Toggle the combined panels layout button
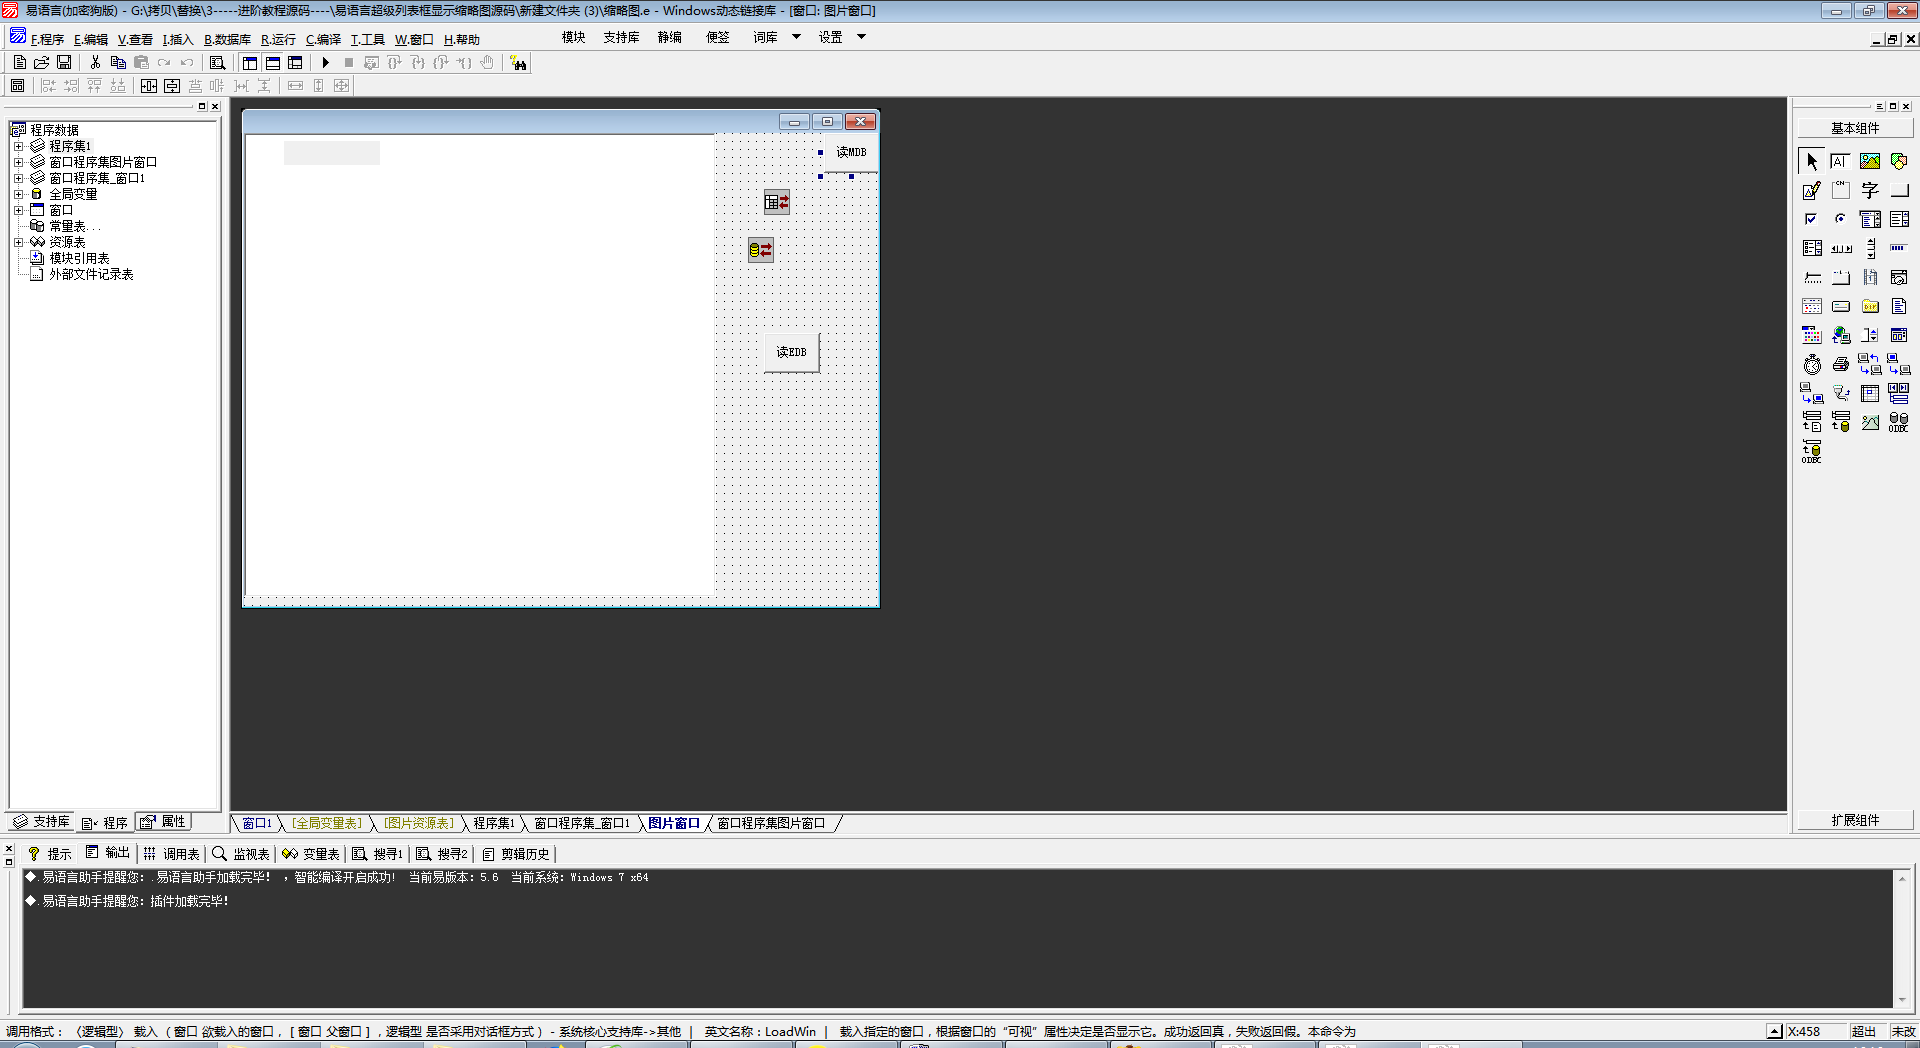The height and width of the screenshot is (1048, 1920). click(295, 63)
